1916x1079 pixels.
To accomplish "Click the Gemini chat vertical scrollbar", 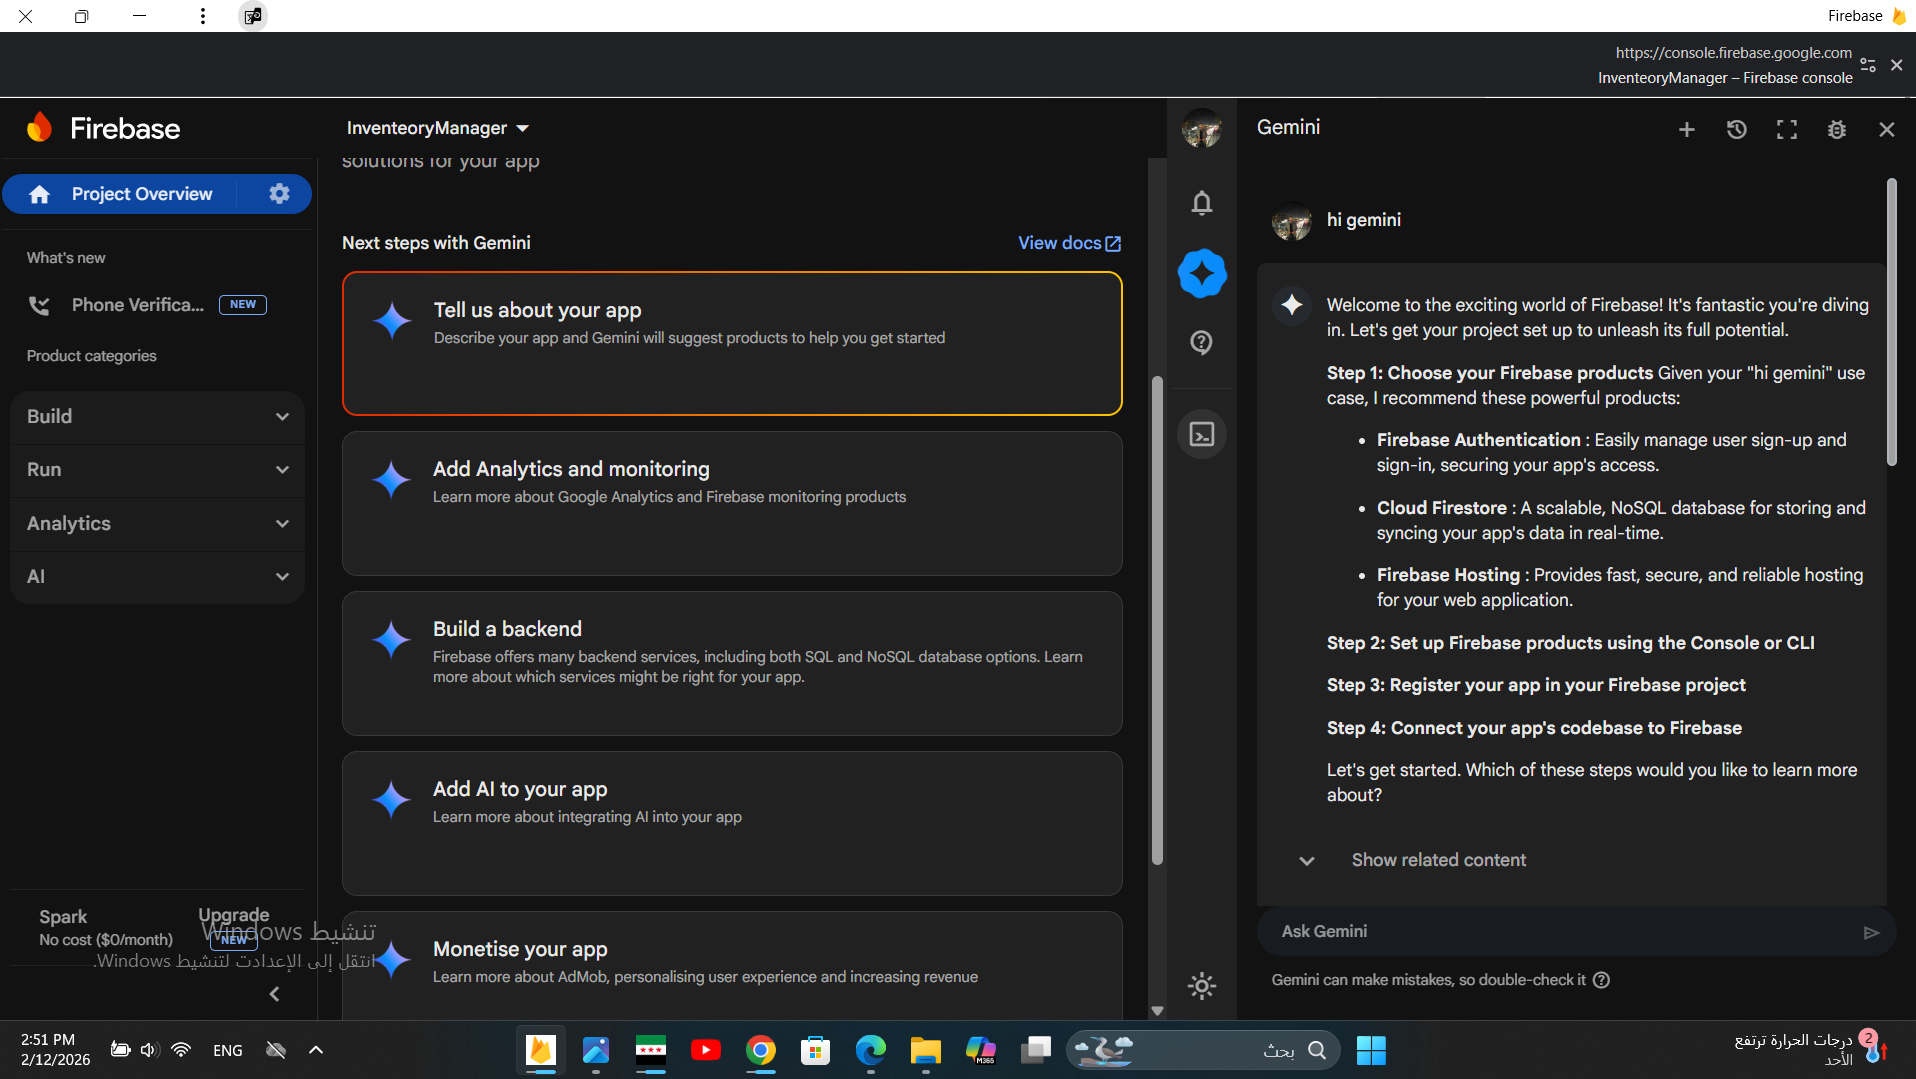I will (1891, 322).
